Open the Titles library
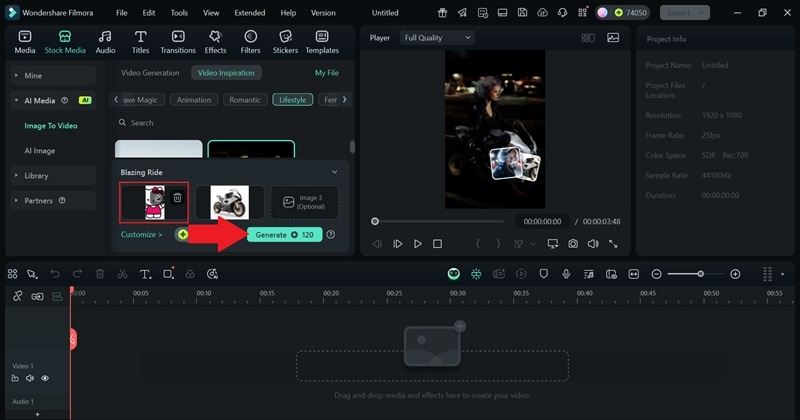 (x=140, y=42)
